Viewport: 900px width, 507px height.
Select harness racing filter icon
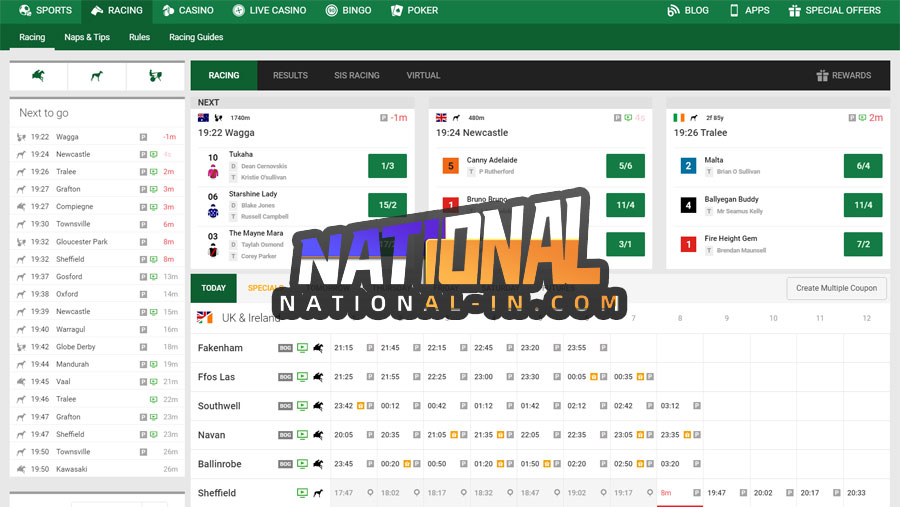coord(155,76)
